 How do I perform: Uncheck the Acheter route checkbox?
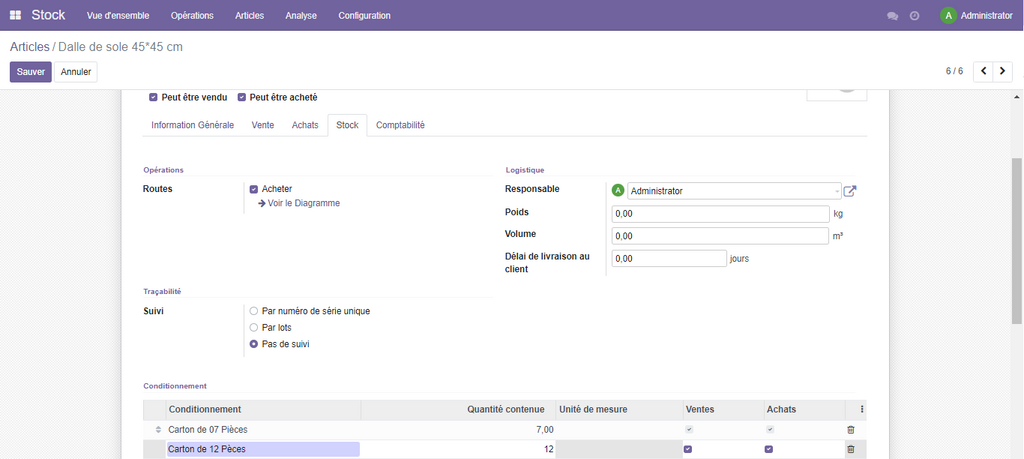[x=254, y=189]
